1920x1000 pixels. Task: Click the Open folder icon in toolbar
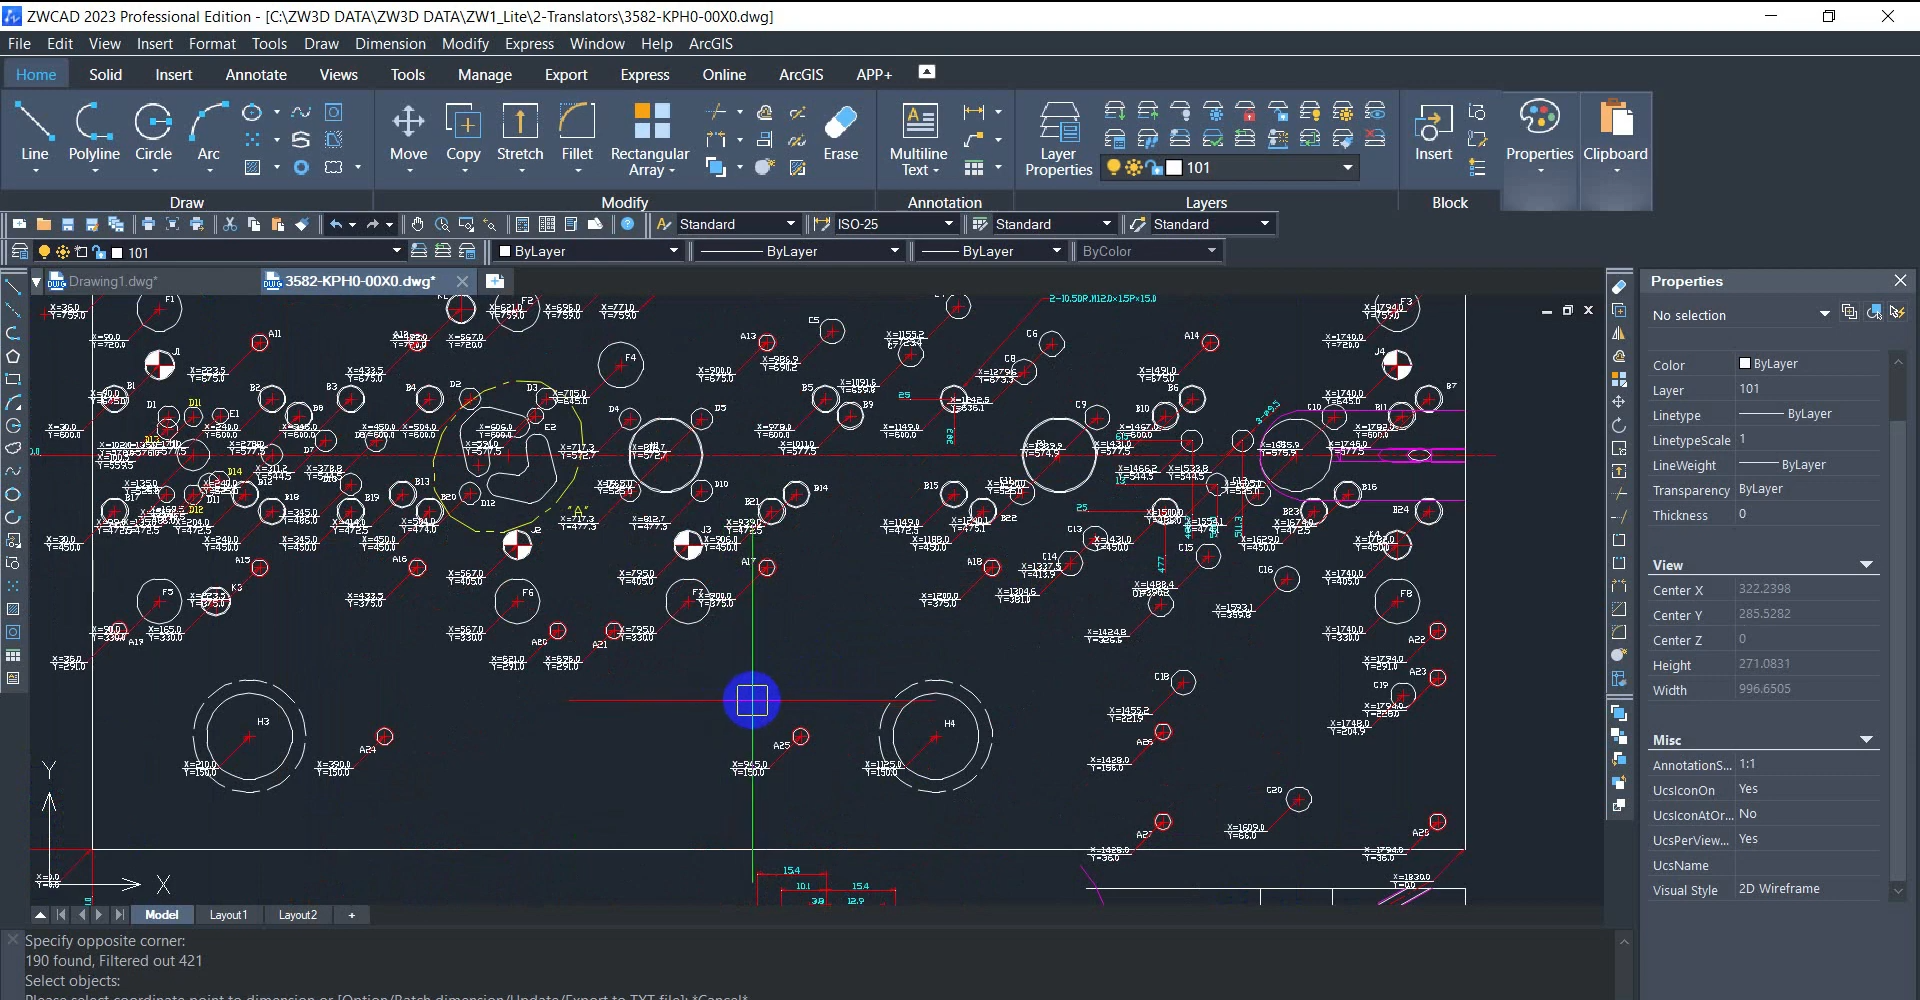click(x=43, y=224)
